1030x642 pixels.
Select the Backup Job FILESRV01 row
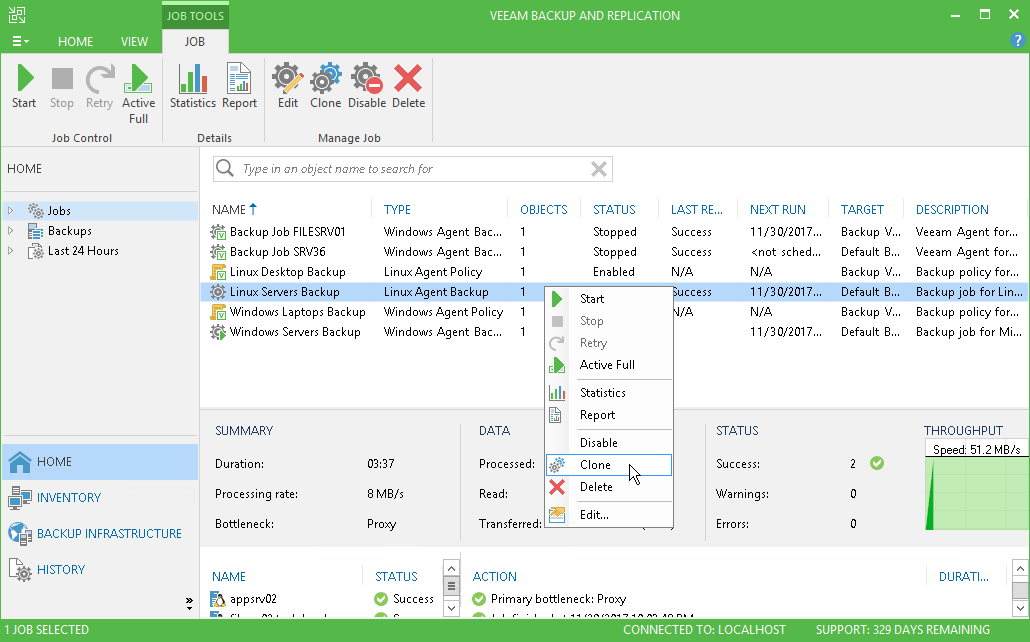tap(614, 232)
